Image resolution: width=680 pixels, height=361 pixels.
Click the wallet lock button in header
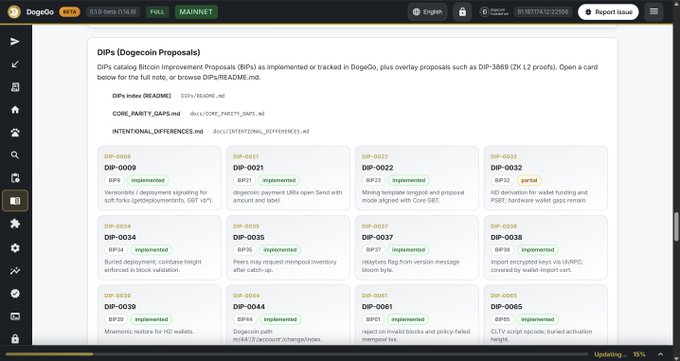click(x=462, y=12)
